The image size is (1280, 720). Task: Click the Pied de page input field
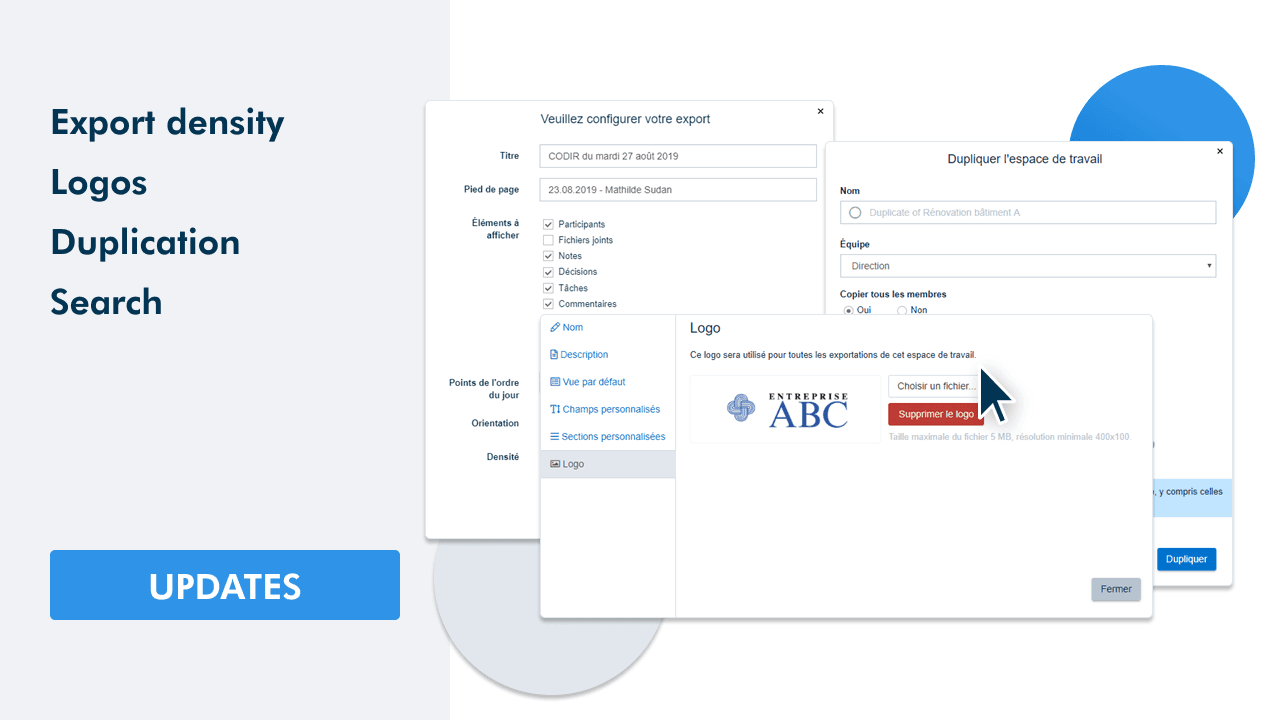tap(678, 189)
